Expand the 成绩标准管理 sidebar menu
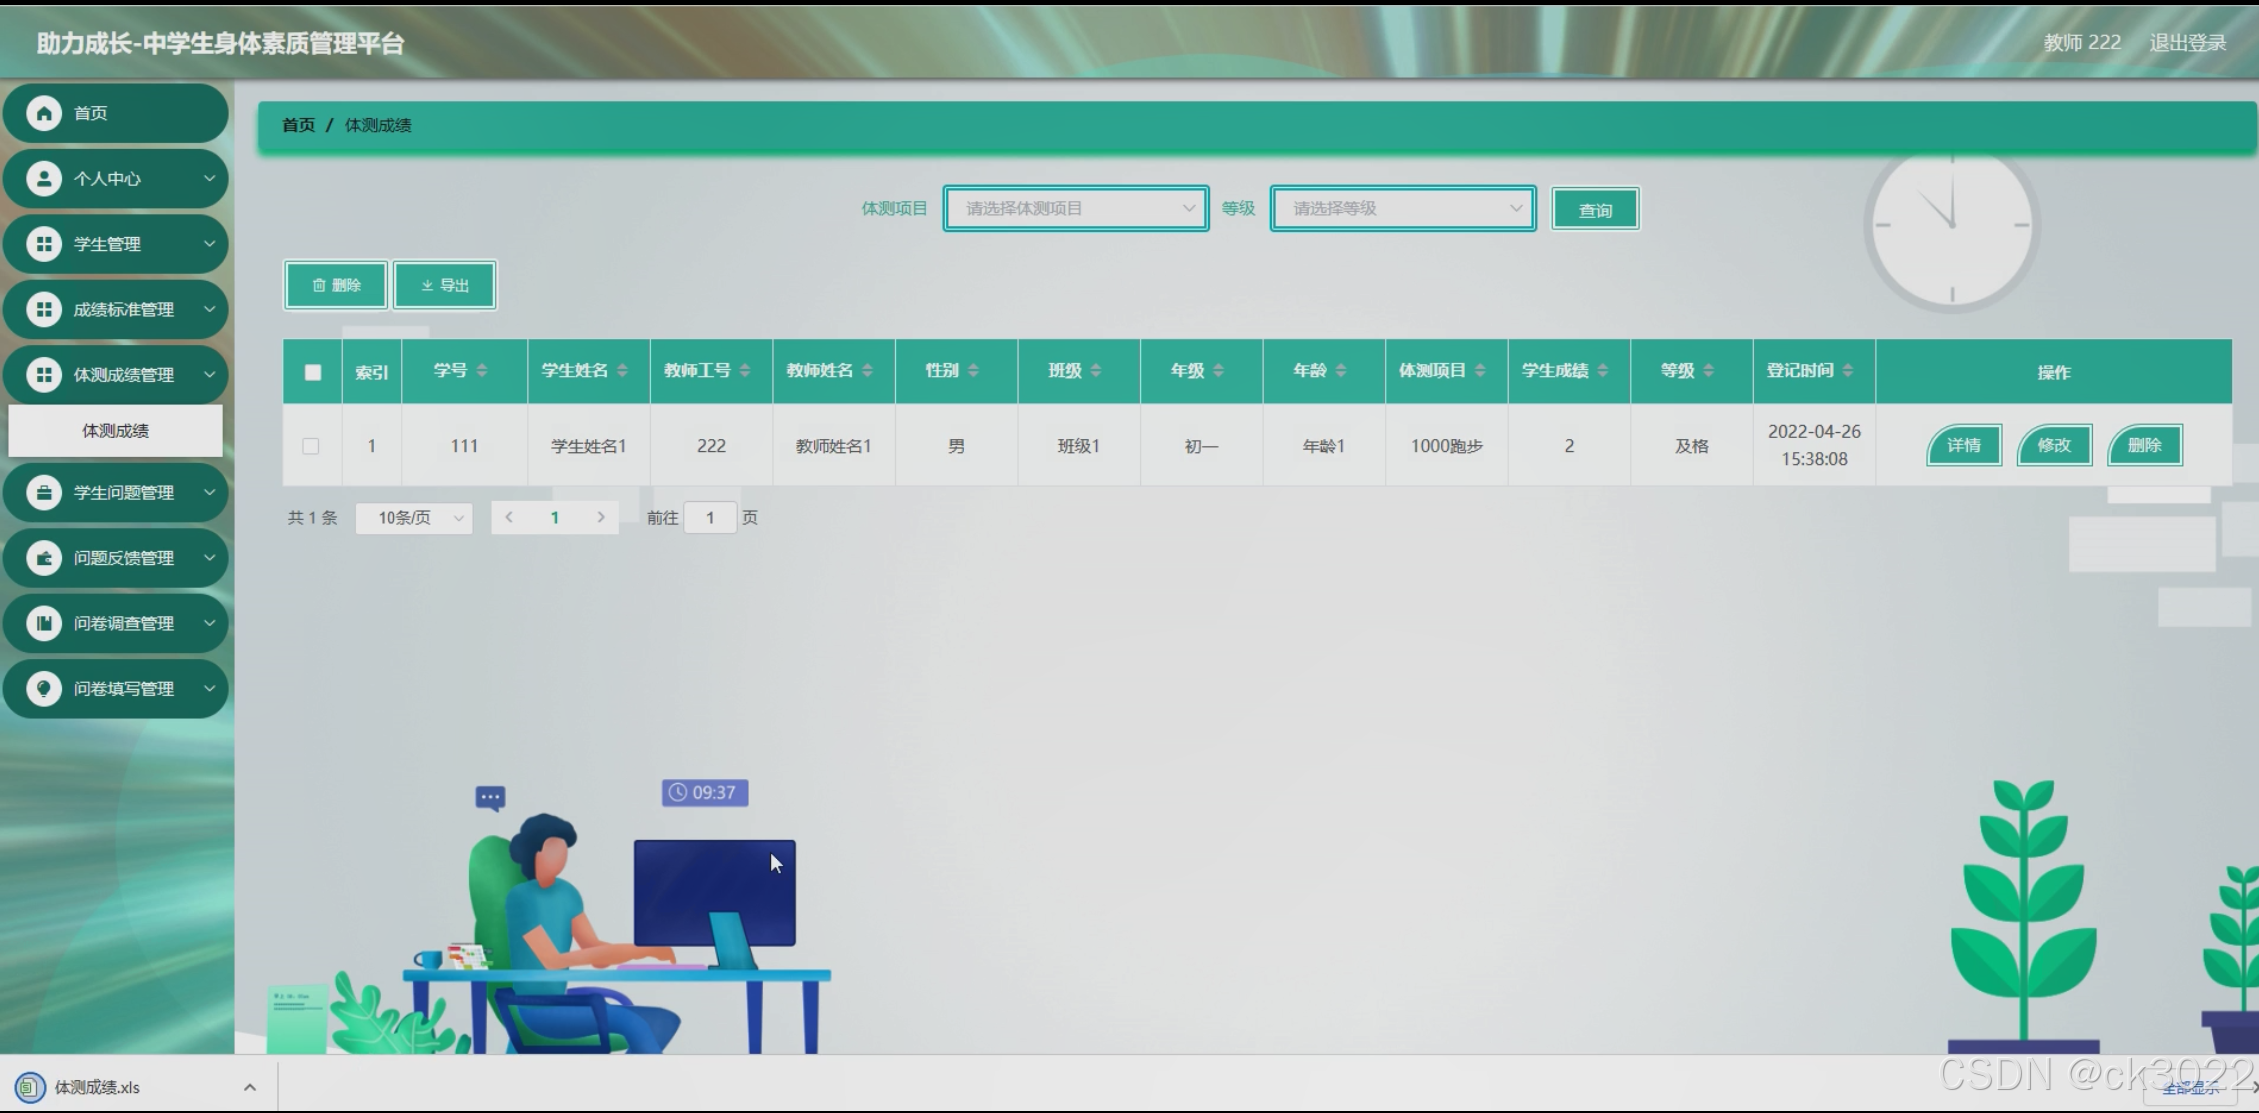Viewport: 2259px width, 1113px height. click(x=116, y=309)
